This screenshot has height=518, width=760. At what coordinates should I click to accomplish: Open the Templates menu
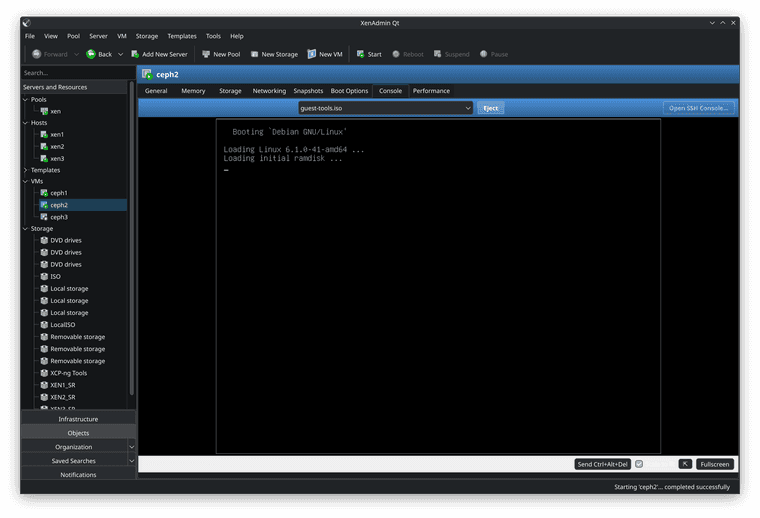[x=182, y=36]
